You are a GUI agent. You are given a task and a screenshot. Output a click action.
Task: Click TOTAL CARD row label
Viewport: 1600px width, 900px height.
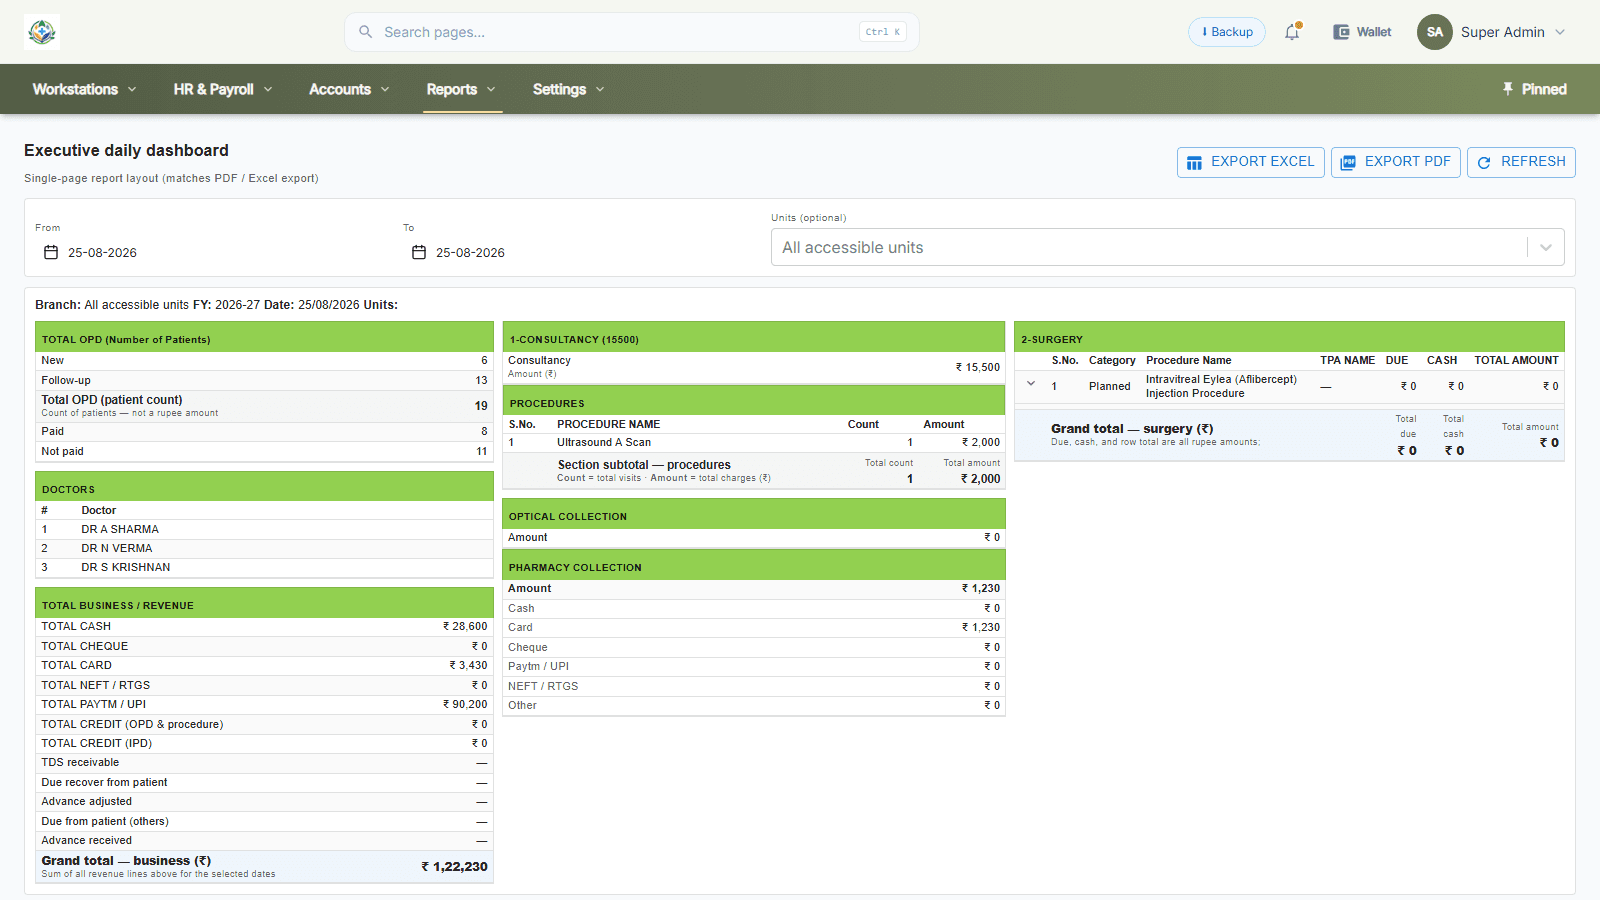pyautogui.click(x=77, y=665)
